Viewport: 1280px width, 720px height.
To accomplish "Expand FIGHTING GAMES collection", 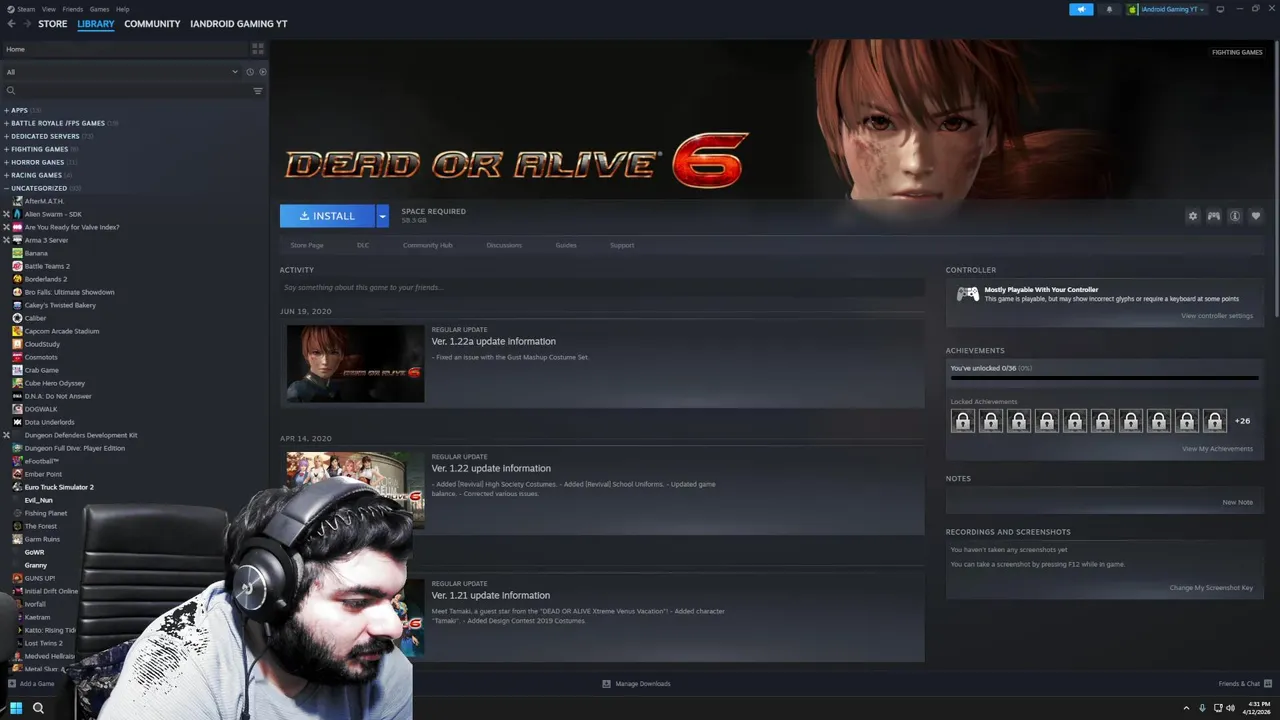I will pyautogui.click(x=6, y=149).
